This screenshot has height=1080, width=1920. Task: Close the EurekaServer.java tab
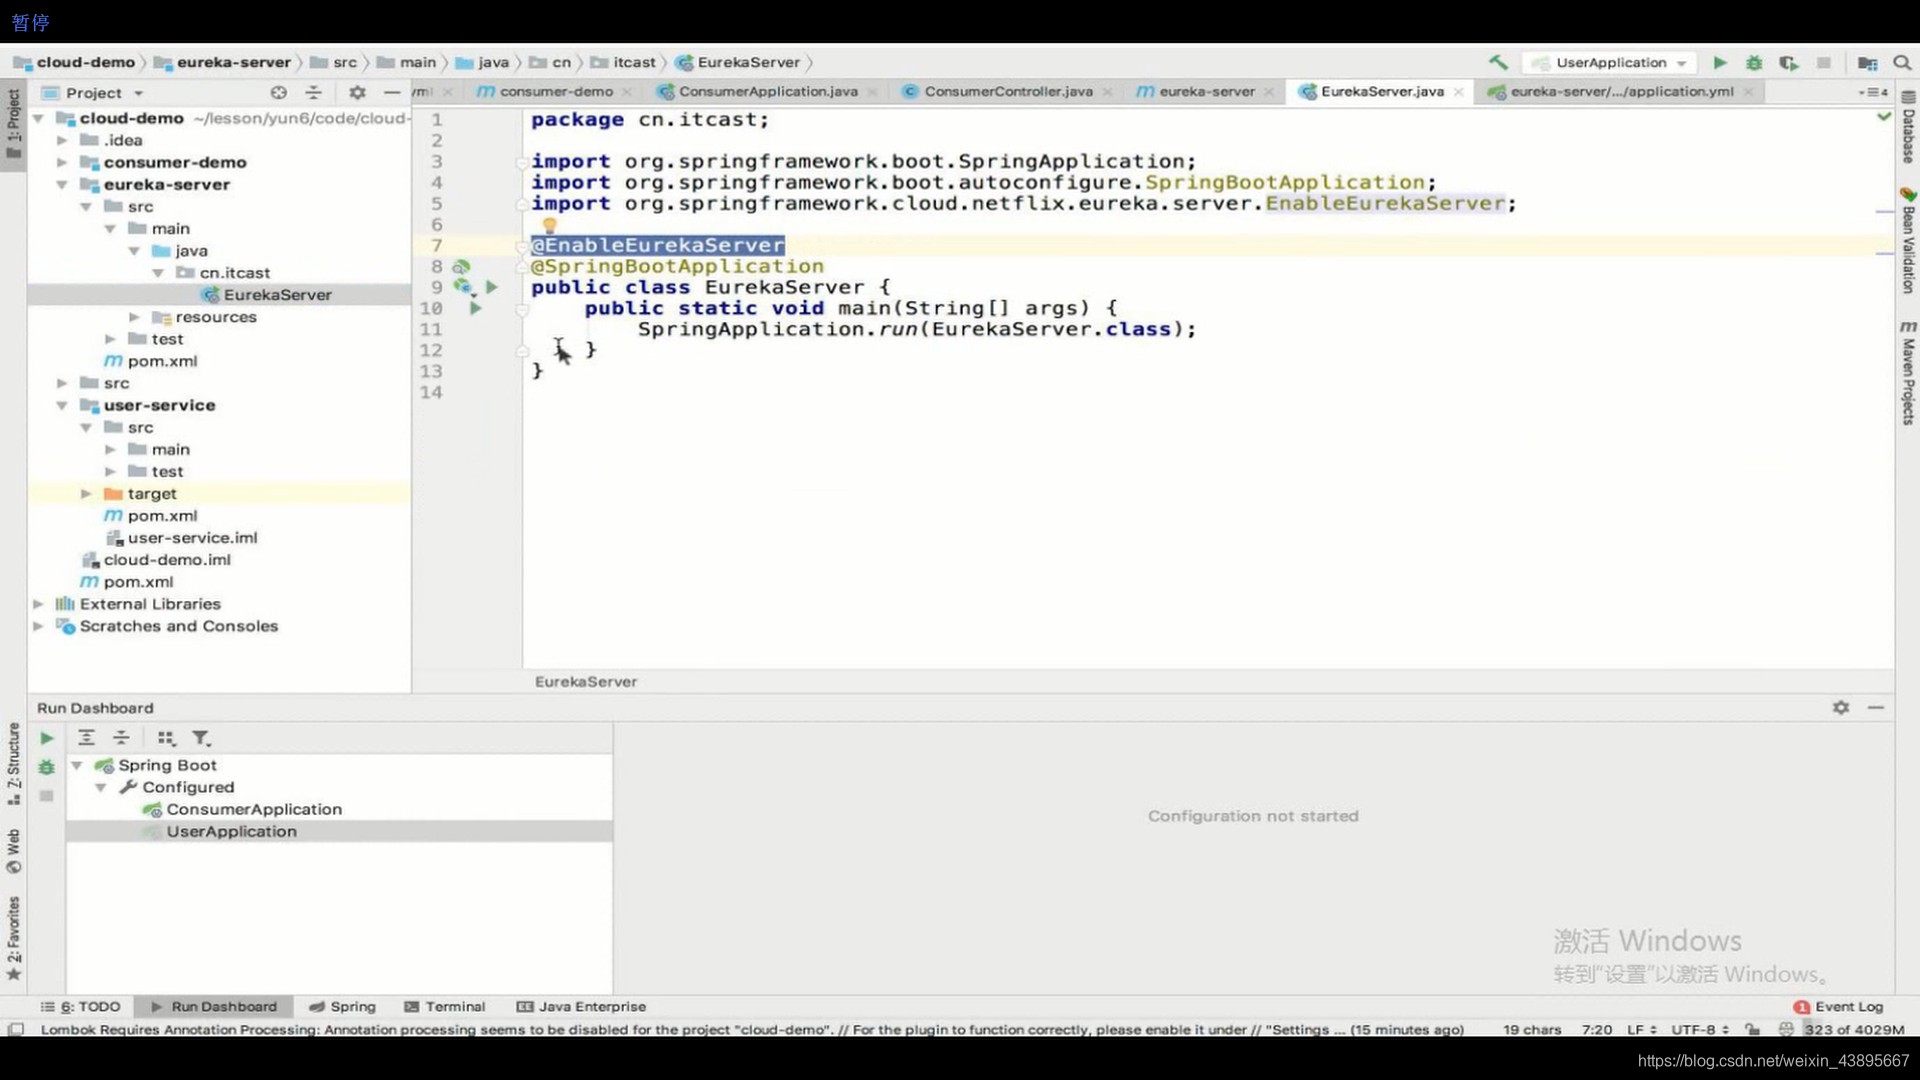point(1459,91)
